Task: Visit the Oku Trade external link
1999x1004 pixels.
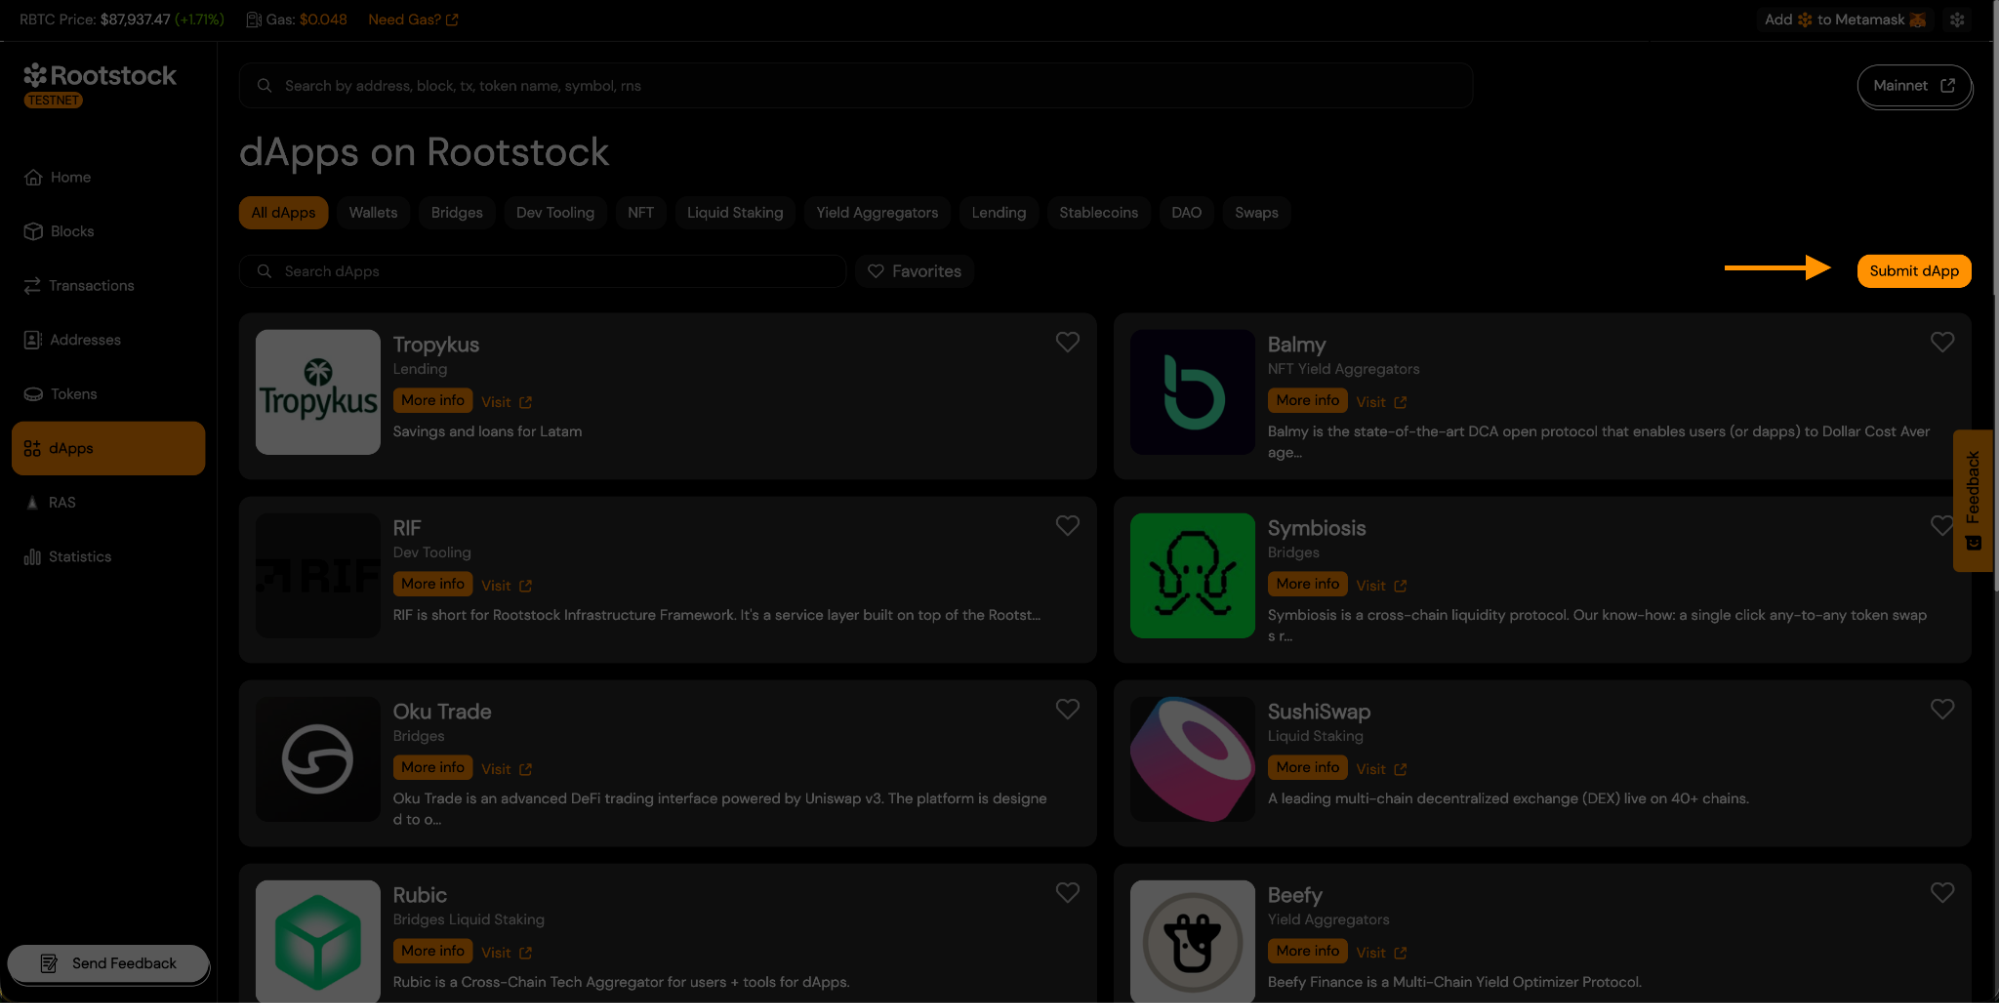Action: (506, 769)
